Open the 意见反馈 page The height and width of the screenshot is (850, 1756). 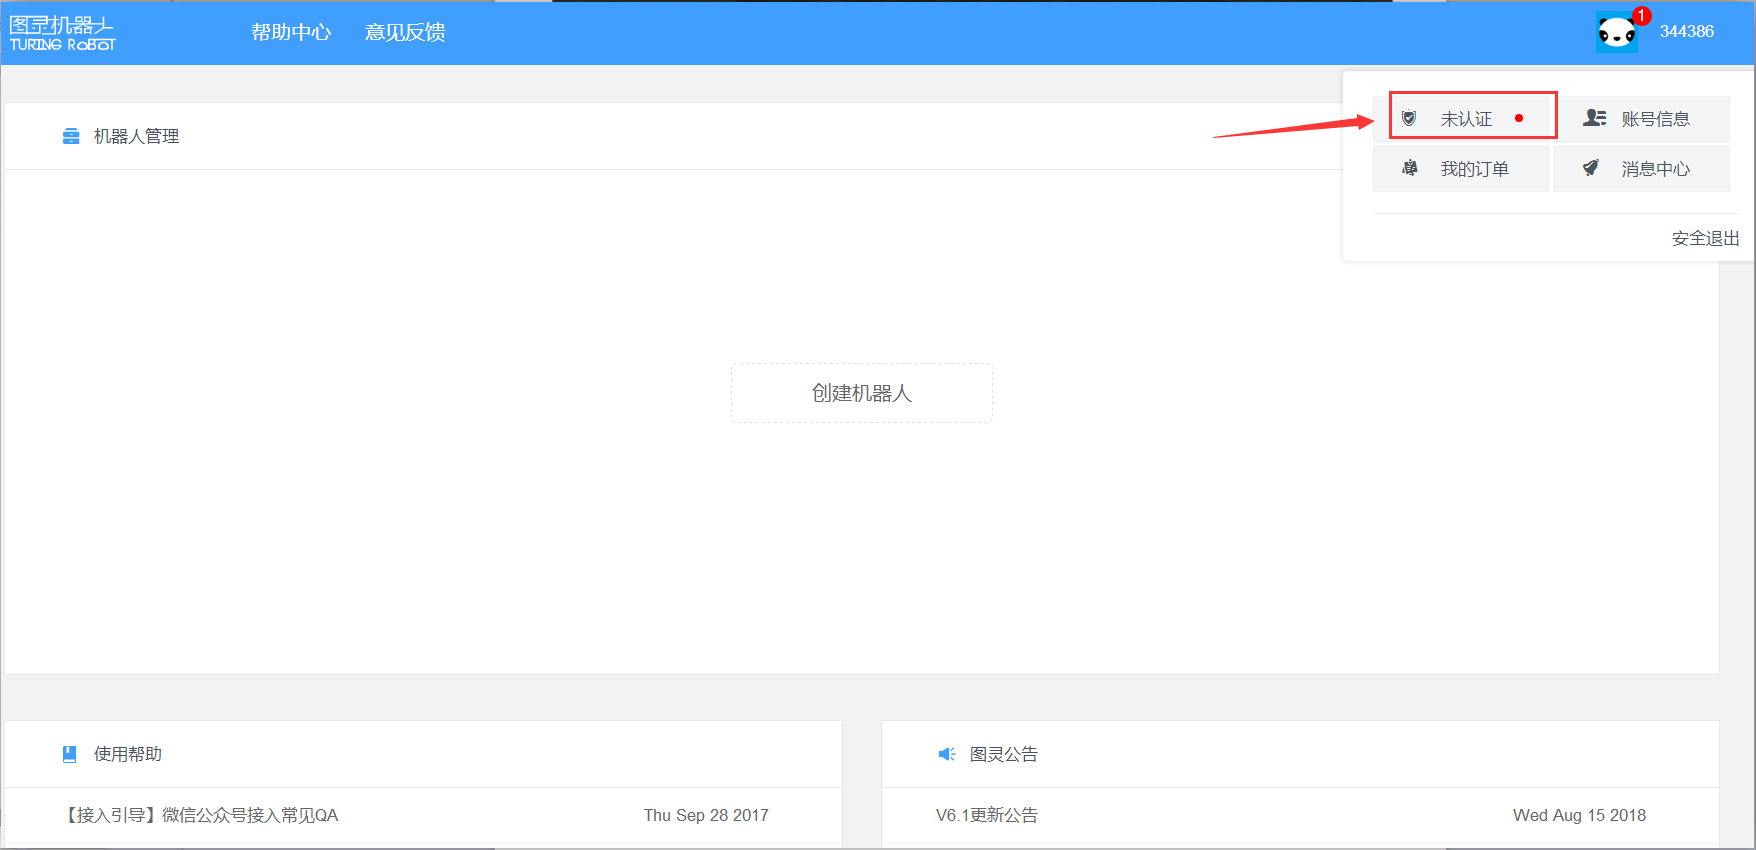[x=405, y=32]
